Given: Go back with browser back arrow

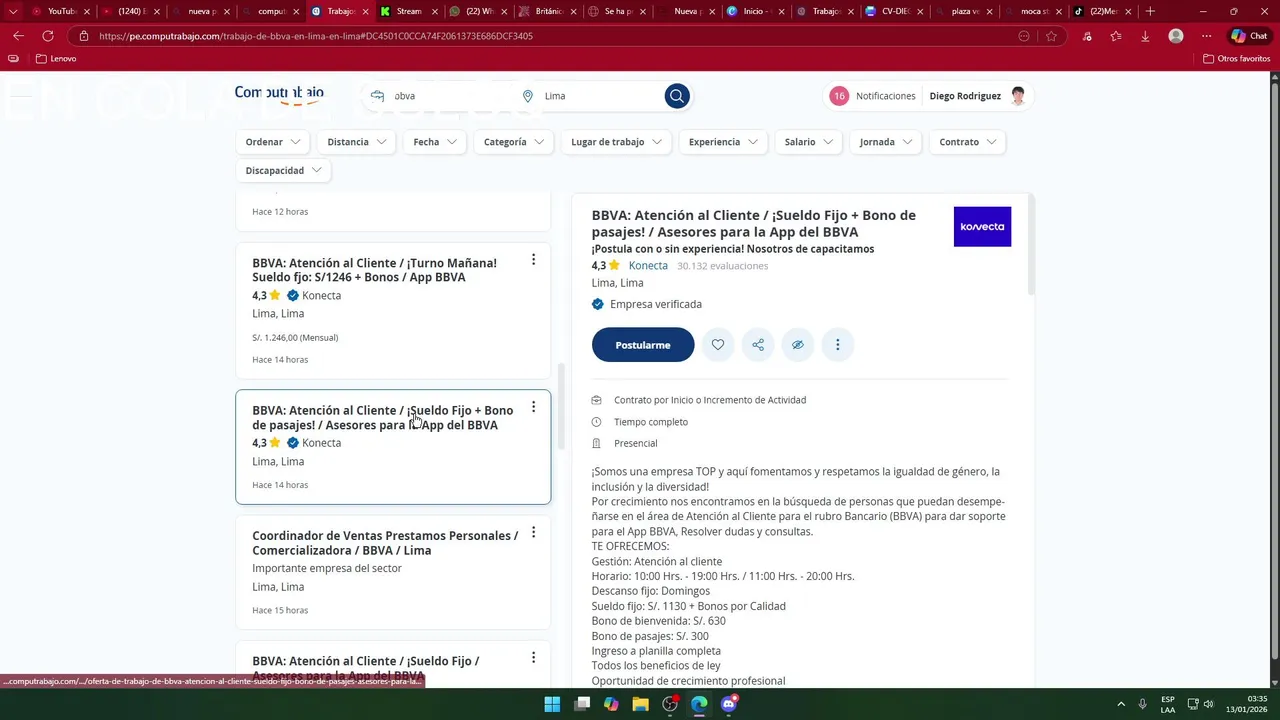Looking at the screenshot, I should coord(18,36).
